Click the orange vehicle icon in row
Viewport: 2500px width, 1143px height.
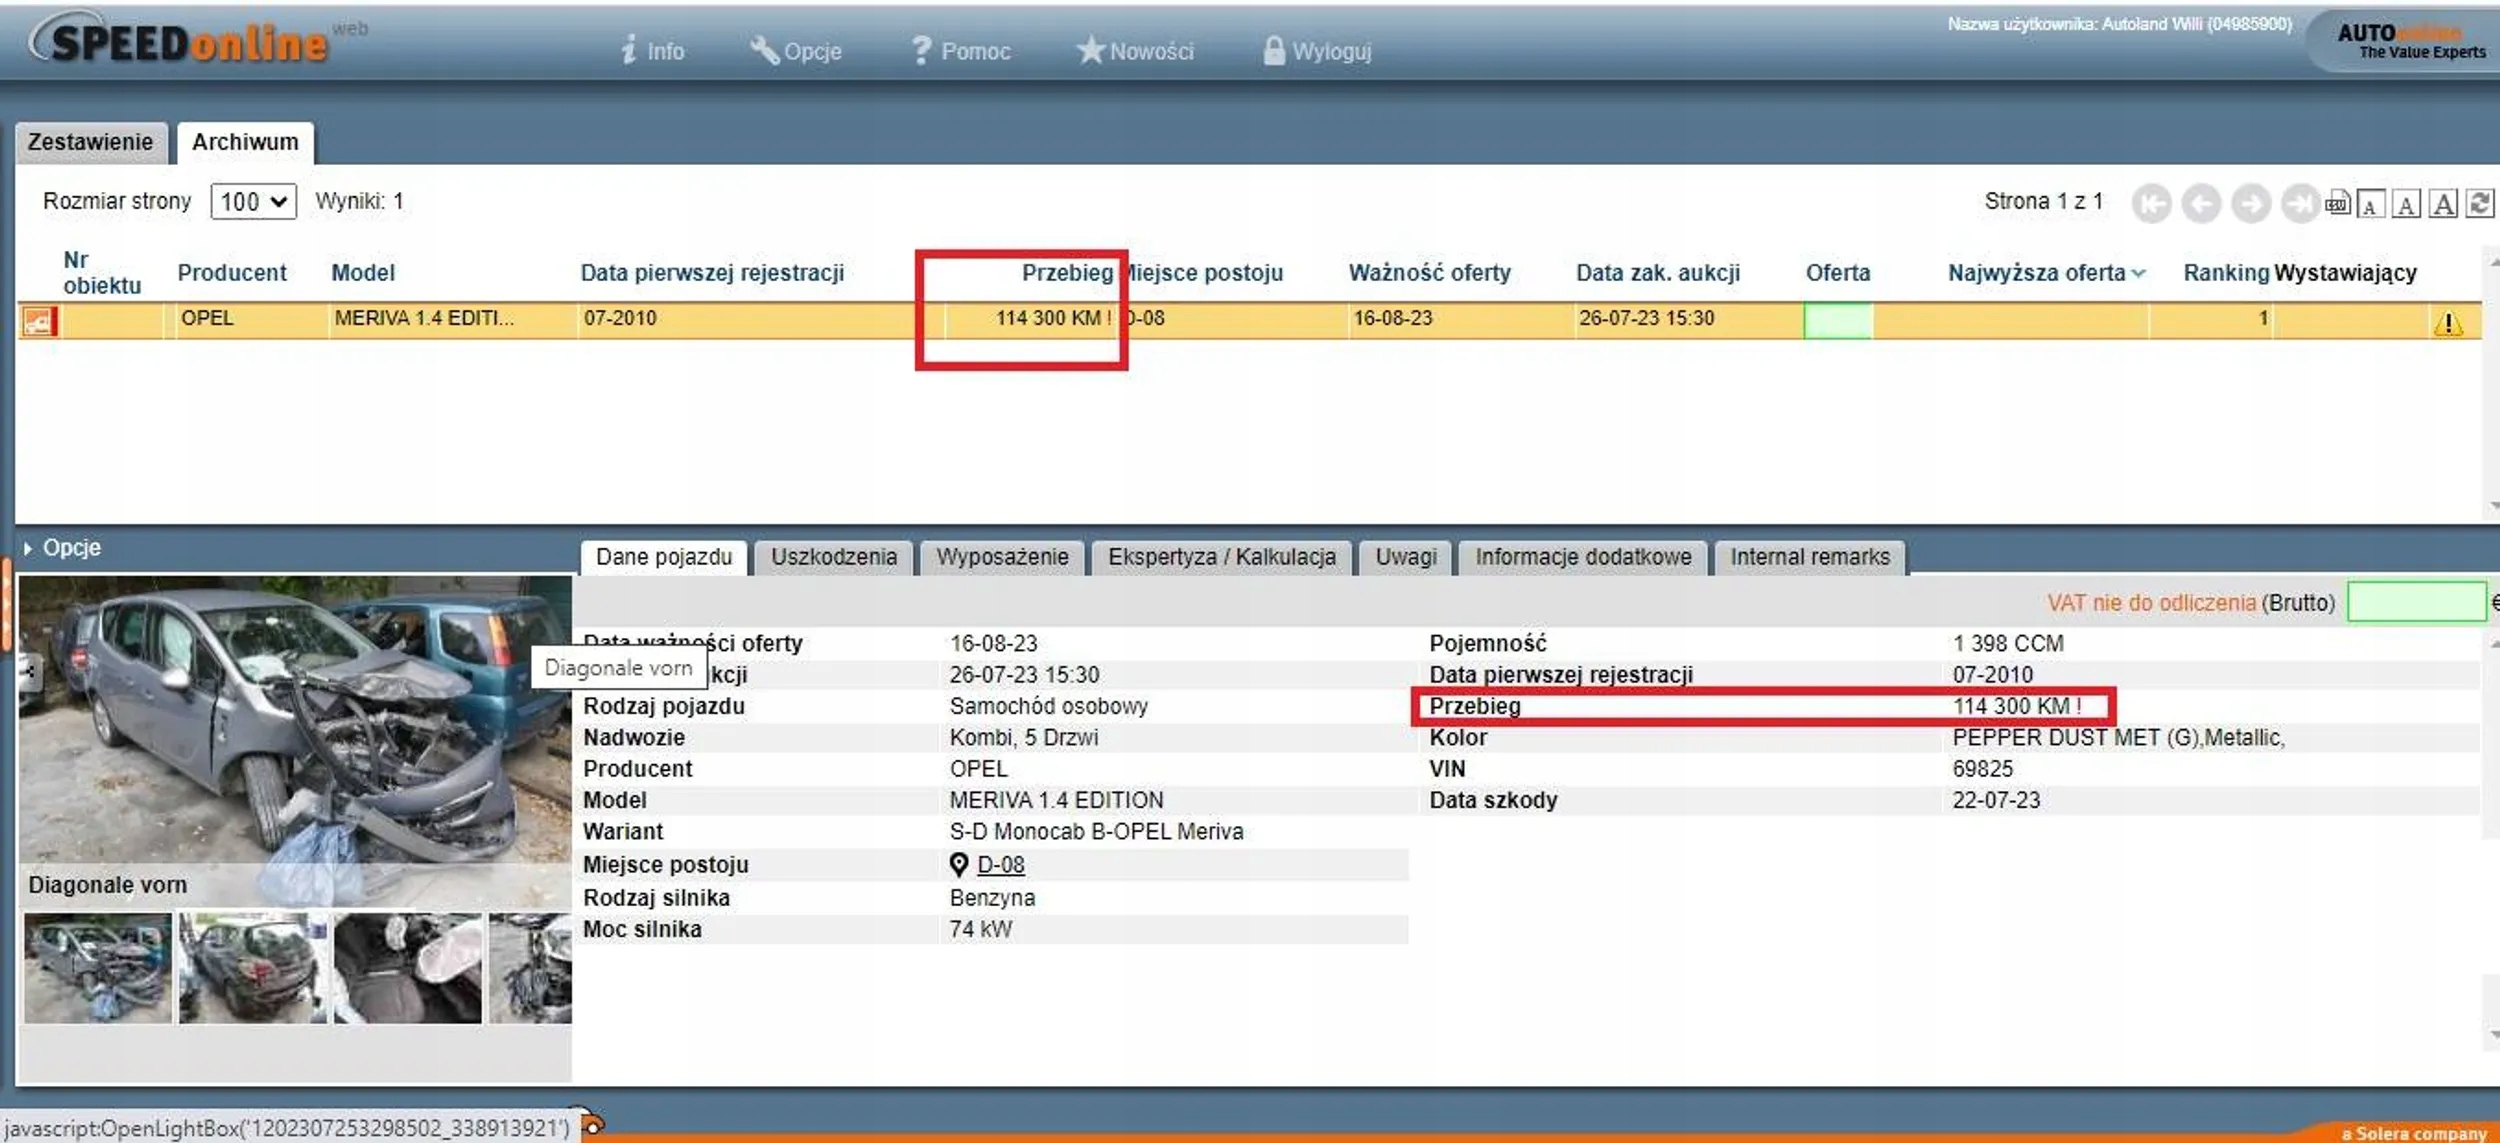click(39, 321)
